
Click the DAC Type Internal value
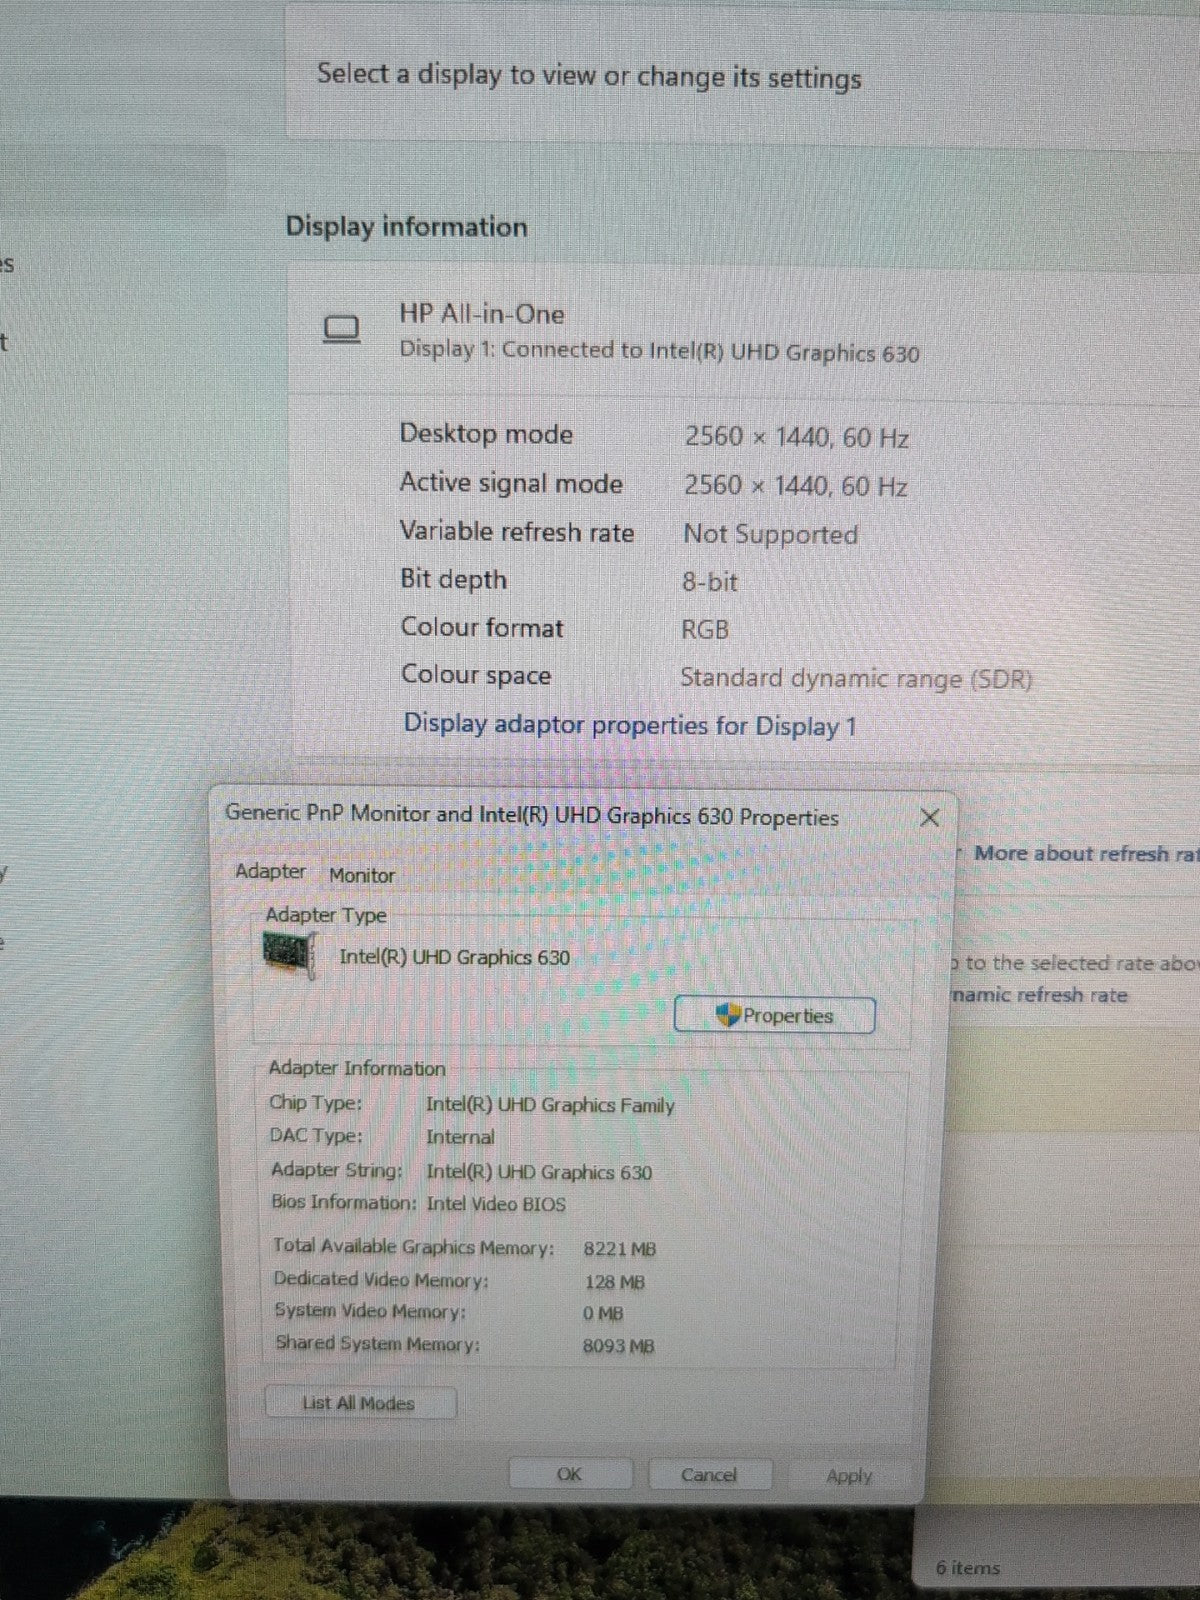(460, 1137)
